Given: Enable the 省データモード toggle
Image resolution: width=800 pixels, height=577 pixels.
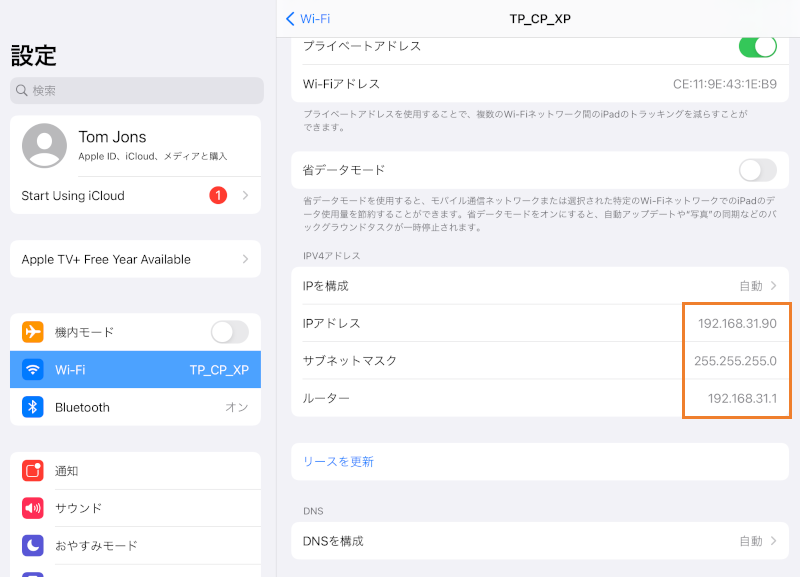Looking at the screenshot, I should pos(757,170).
